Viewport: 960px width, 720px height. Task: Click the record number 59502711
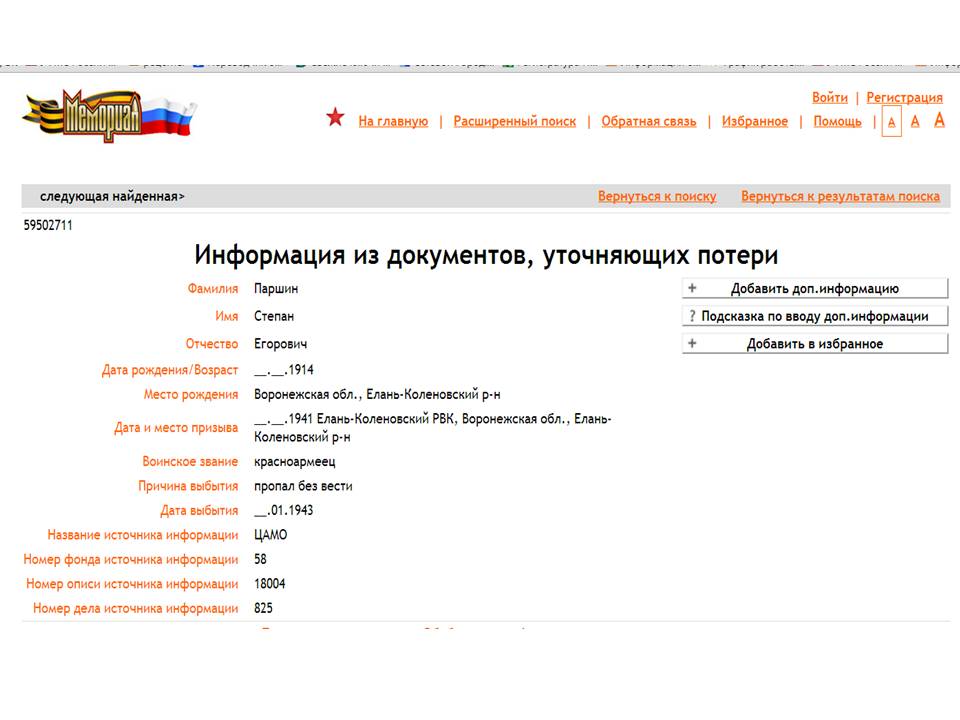click(48, 226)
